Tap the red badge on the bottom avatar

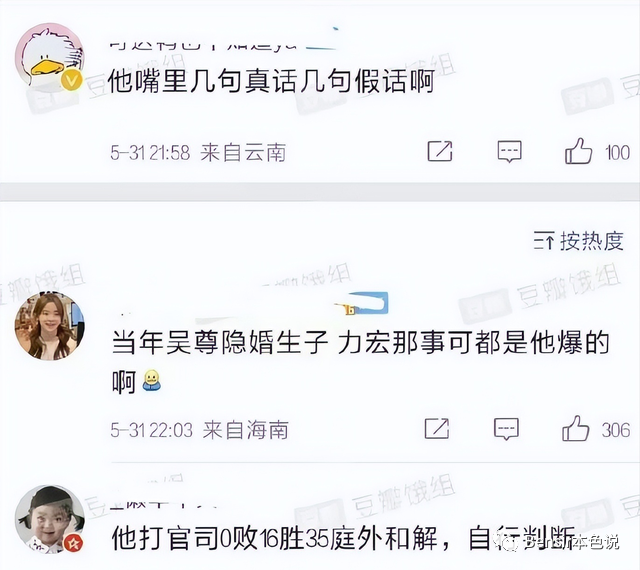click(73, 543)
